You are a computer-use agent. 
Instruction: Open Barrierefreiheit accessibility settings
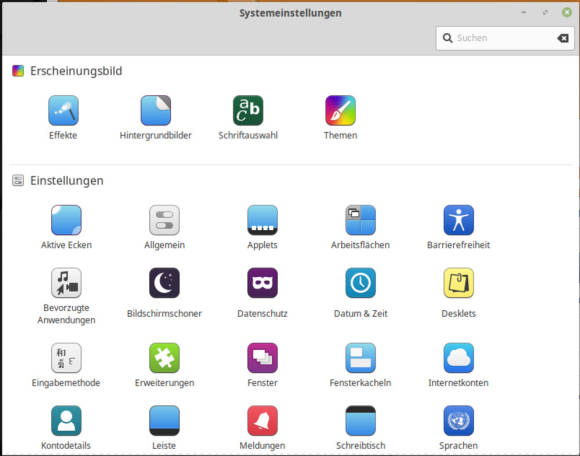click(458, 220)
